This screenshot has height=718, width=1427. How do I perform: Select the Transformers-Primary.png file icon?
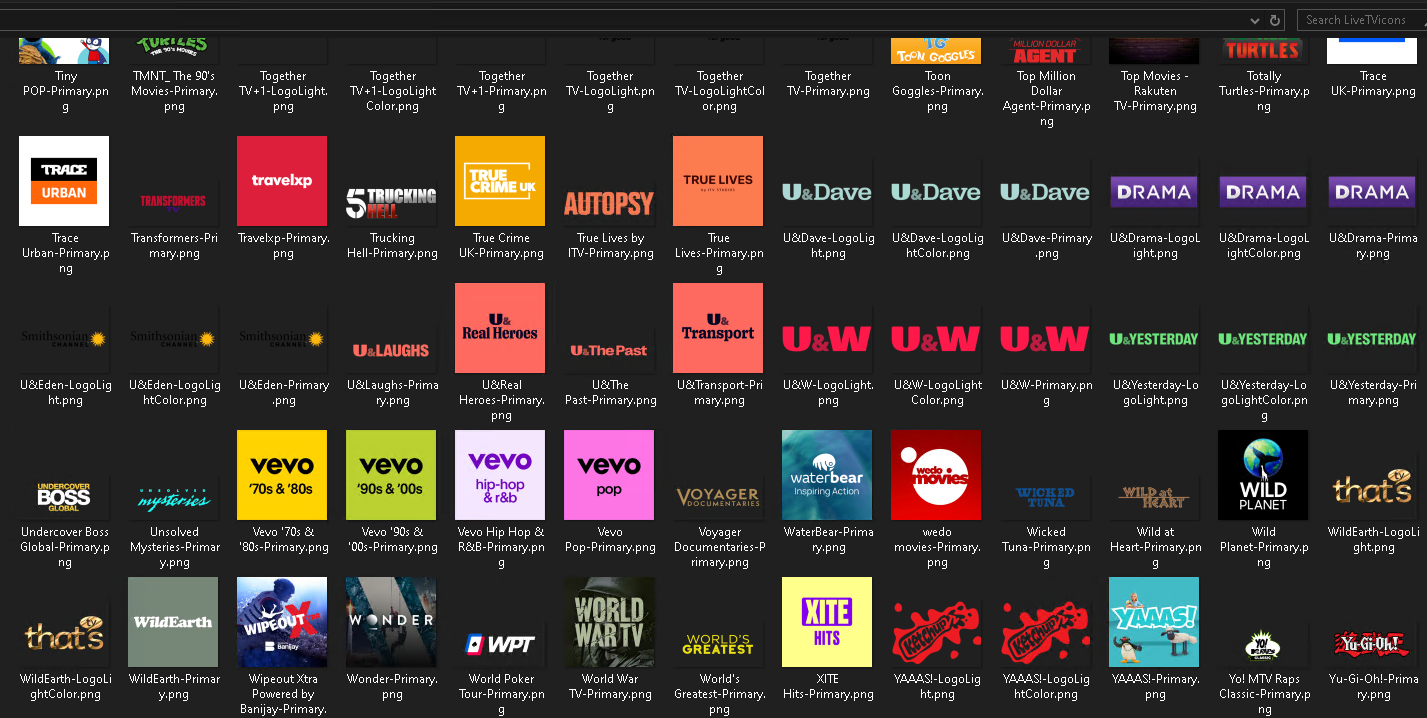[x=173, y=200]
